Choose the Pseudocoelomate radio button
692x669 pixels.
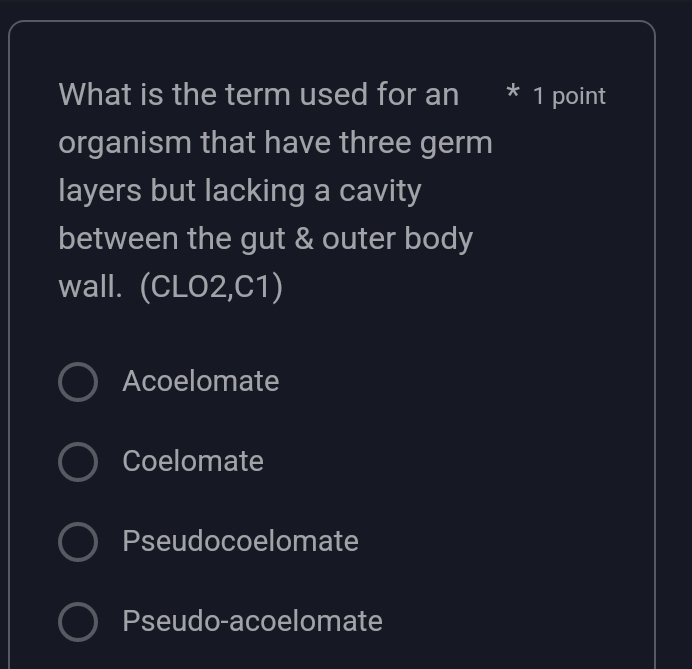[x=78, y=542]
